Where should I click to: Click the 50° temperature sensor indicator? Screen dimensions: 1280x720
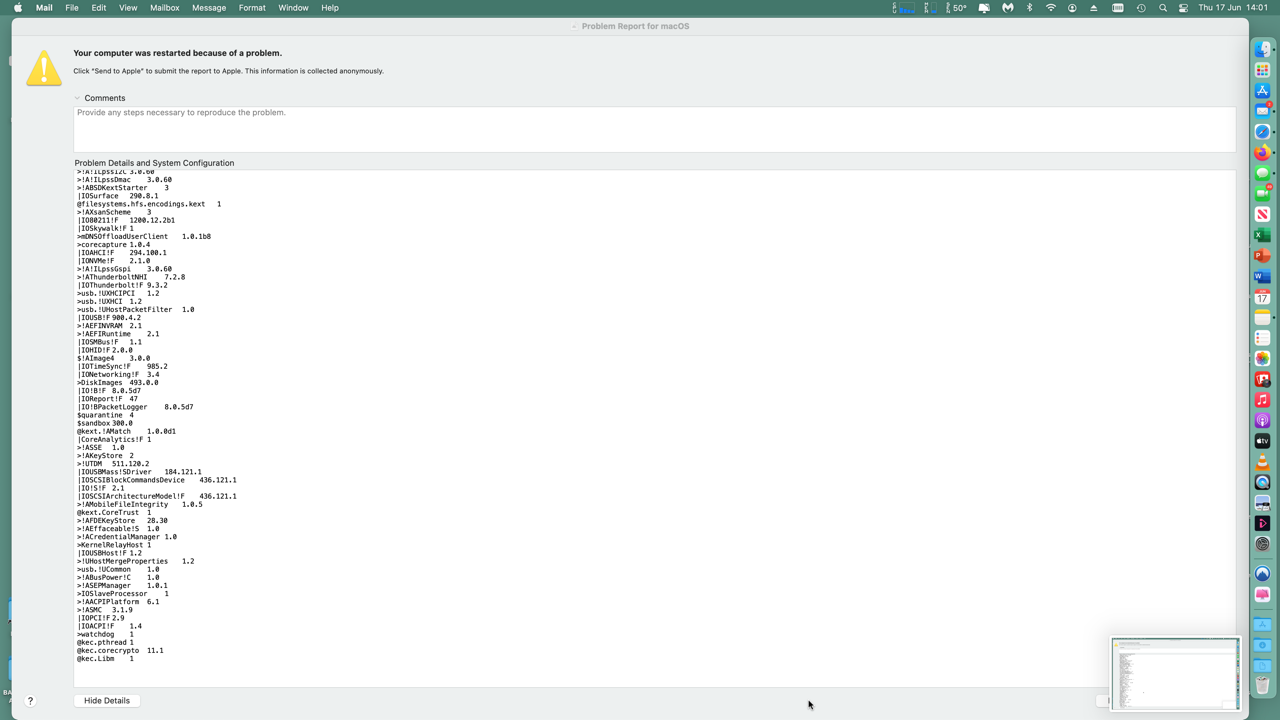[x=955, y=8]
